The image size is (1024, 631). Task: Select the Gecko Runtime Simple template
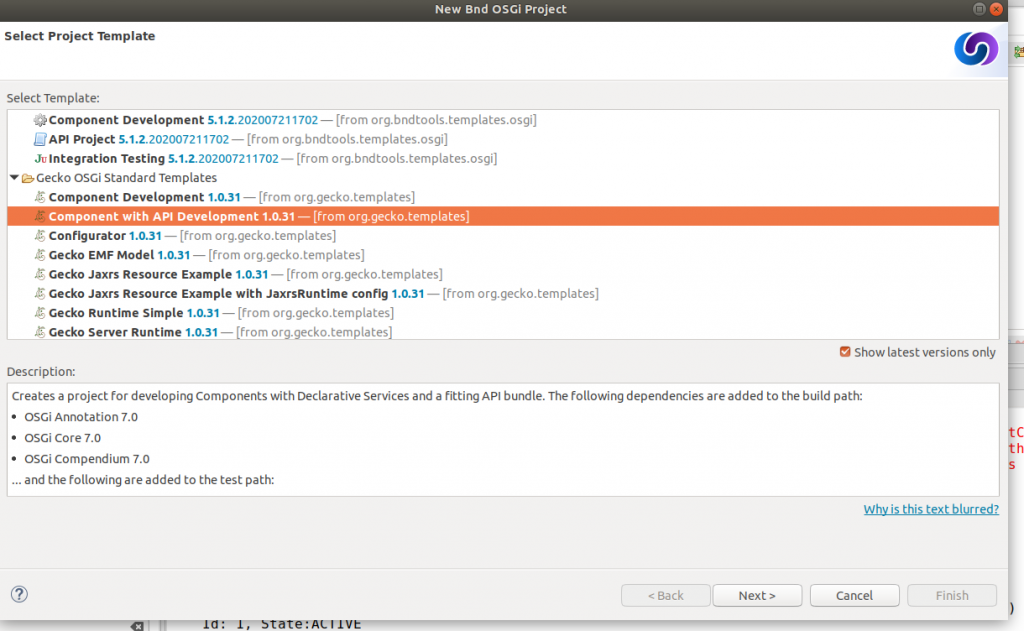[503, 313]
